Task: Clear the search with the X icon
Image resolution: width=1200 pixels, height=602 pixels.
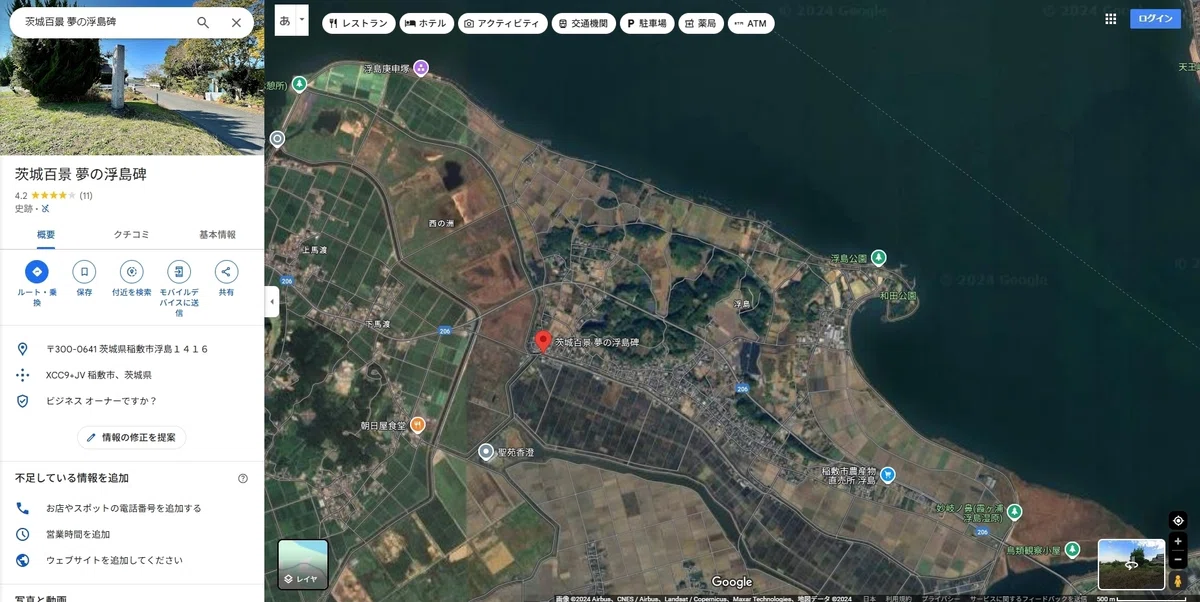Action: (x=236, y=22)
